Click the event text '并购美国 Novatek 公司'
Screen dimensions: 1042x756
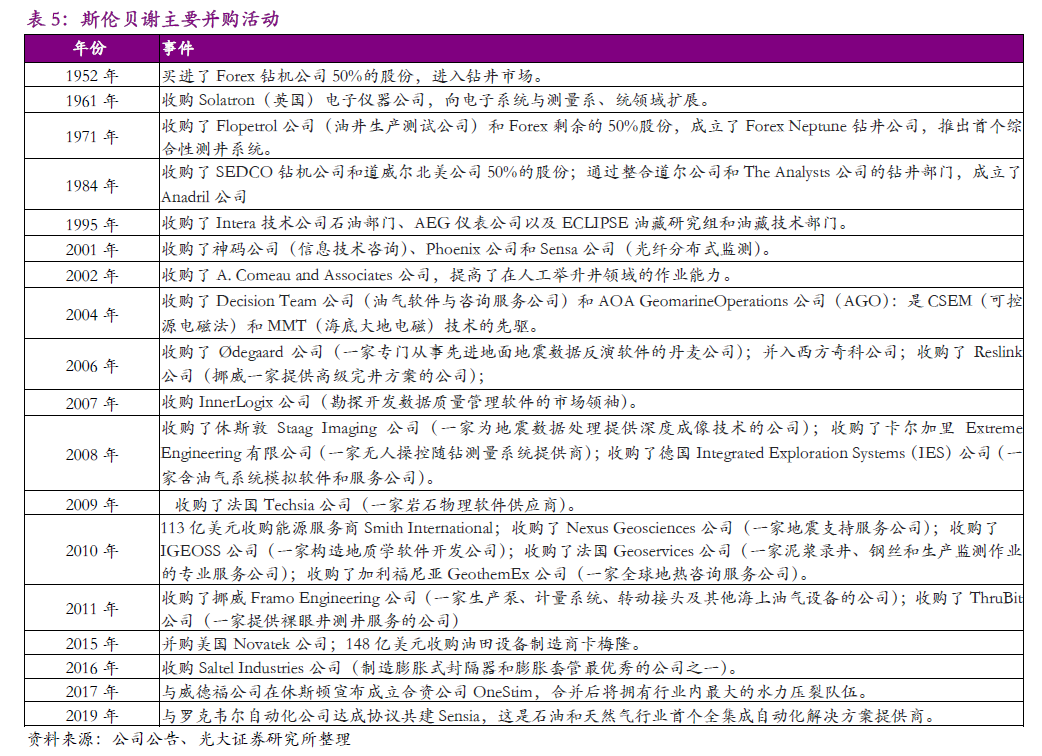click(245, 644)
